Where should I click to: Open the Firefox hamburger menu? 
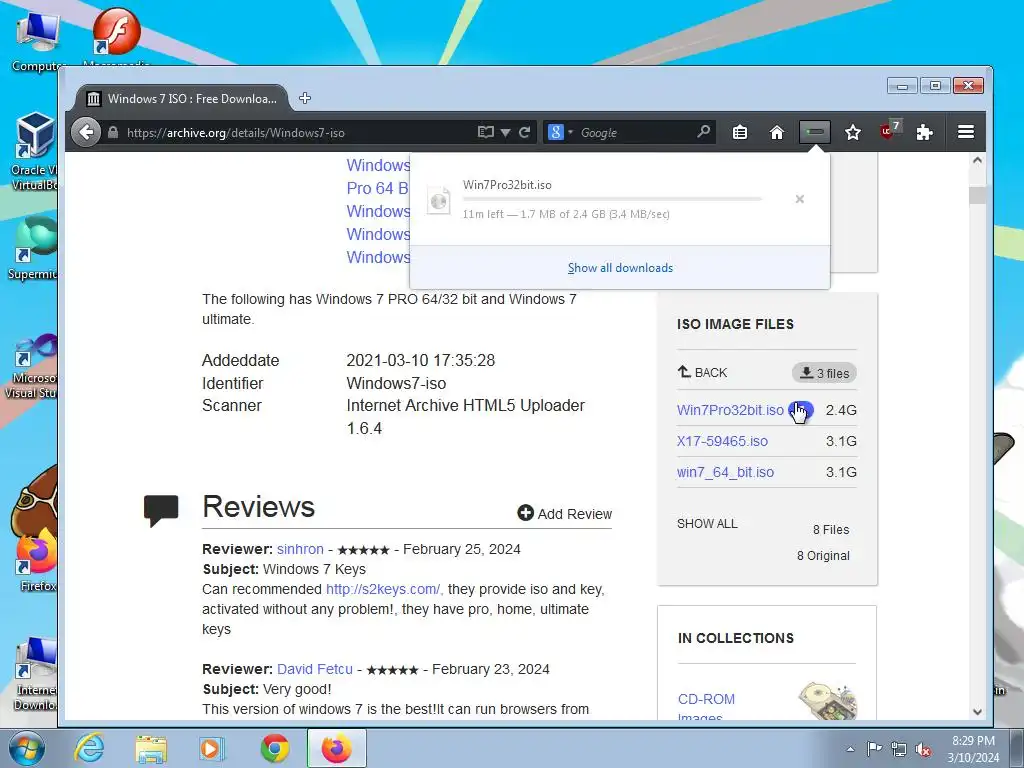[x=966, y=132]
